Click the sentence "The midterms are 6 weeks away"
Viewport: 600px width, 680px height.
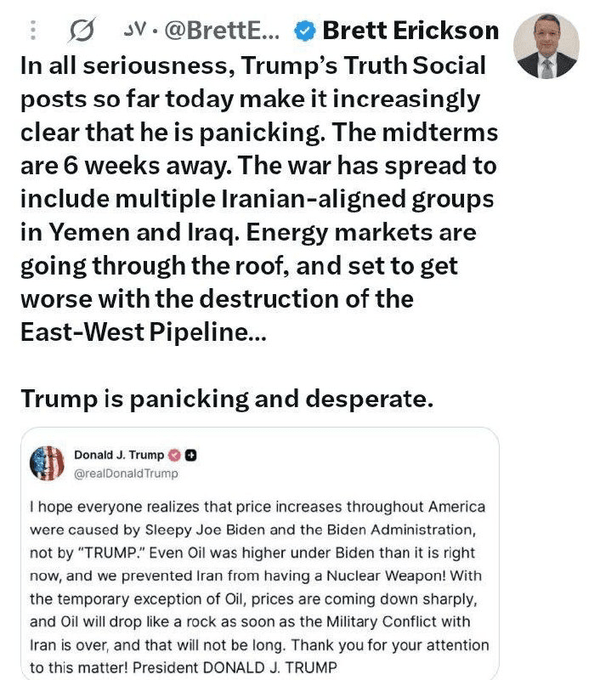[259, 149]
